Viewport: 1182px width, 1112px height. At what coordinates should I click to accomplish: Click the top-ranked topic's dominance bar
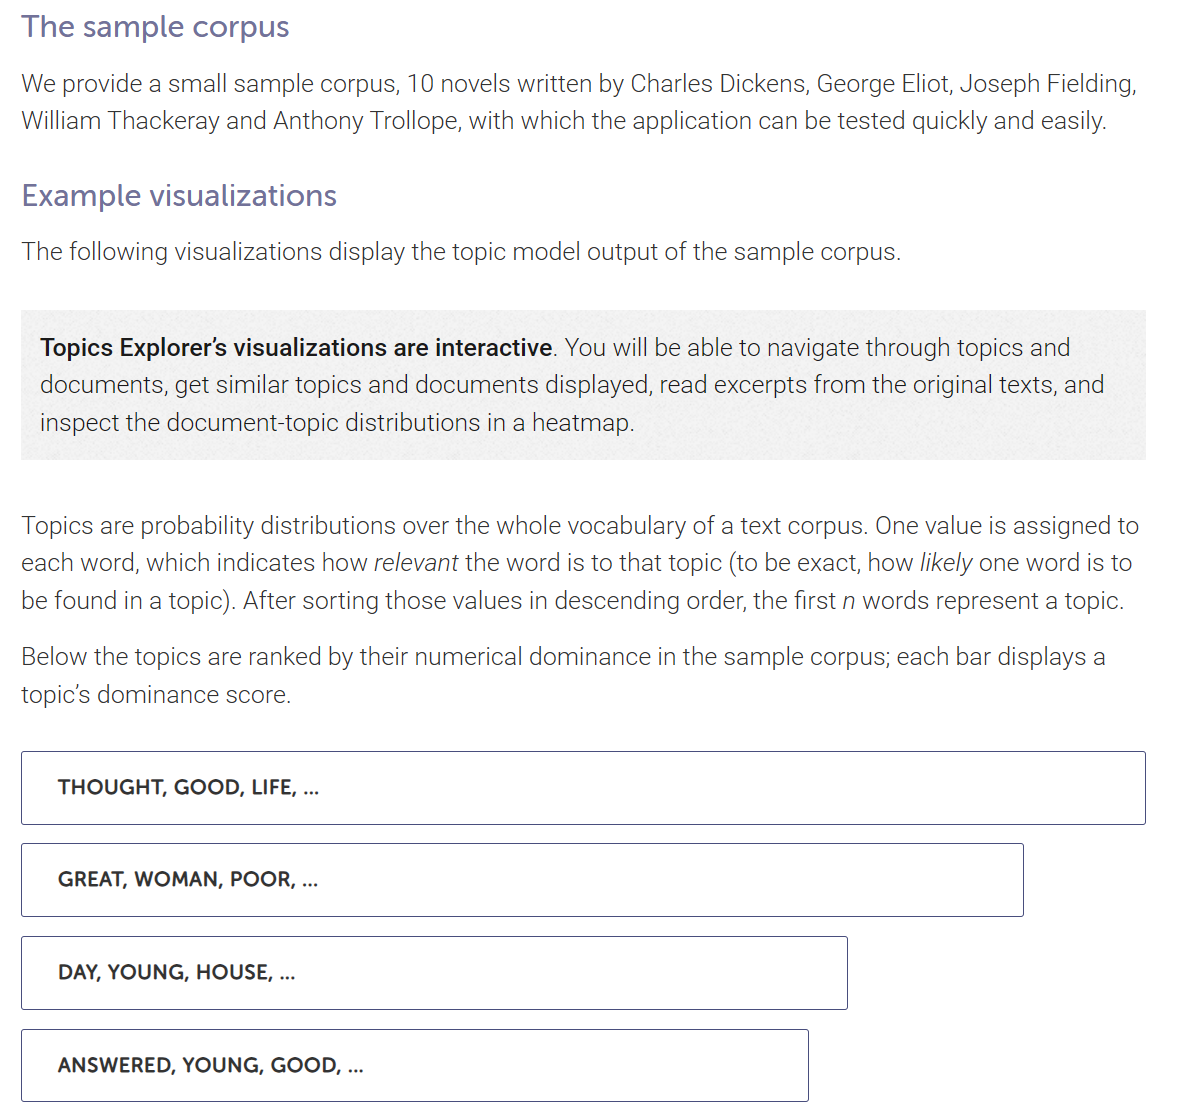point(583,788)
